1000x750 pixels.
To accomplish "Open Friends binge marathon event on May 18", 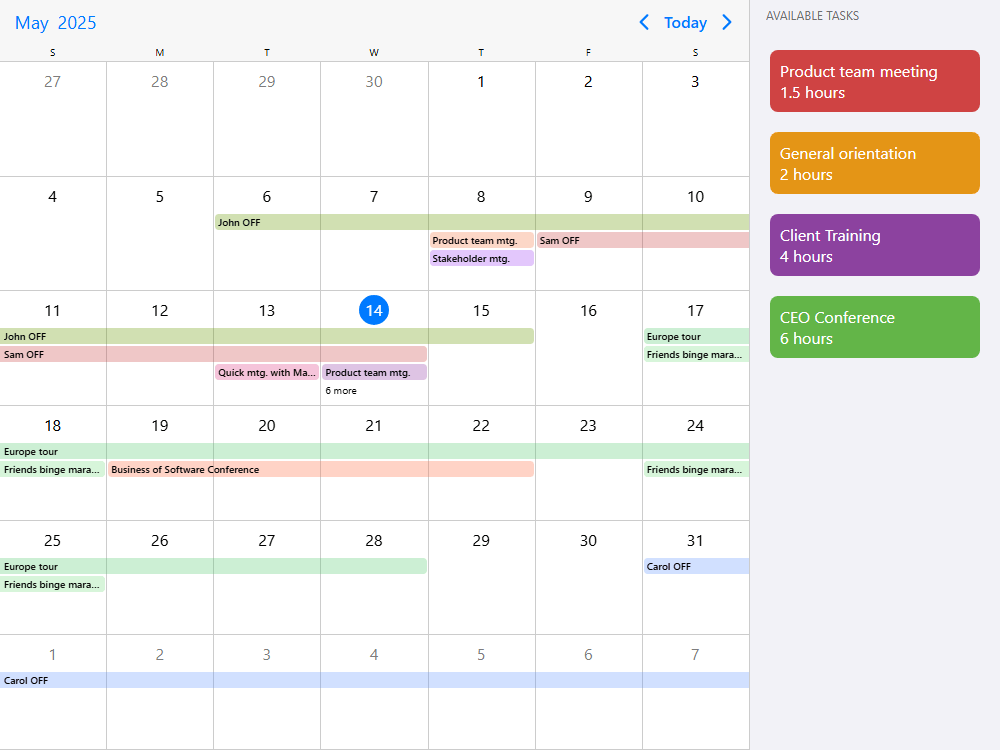I will 52,469.
